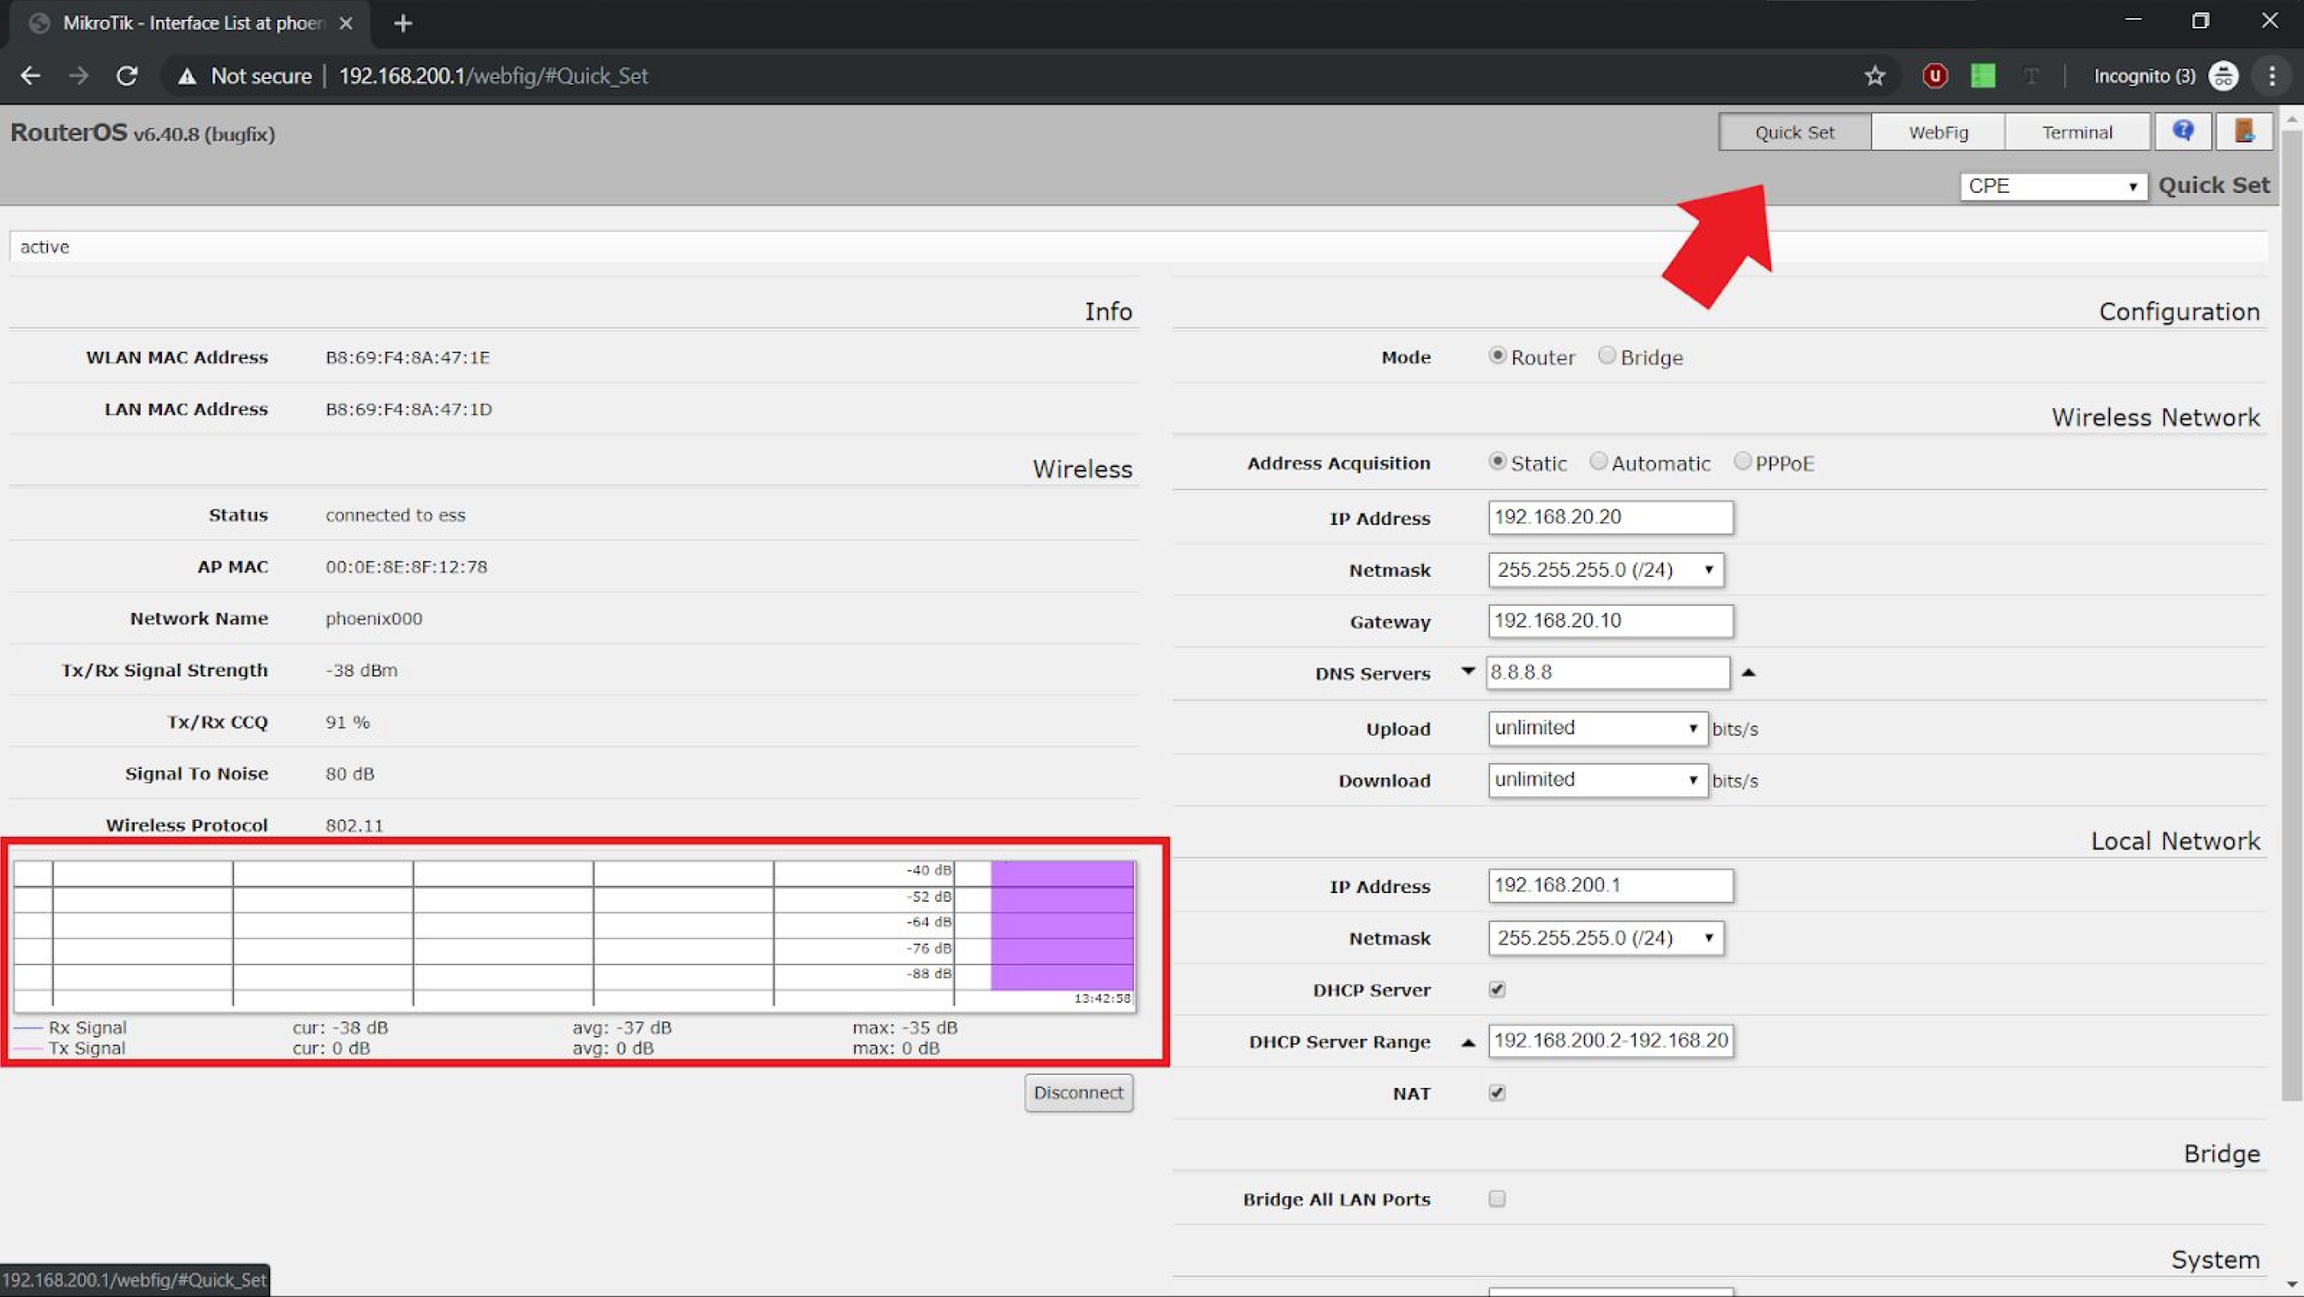
Task: Select the MikroTik Interface List browser tab
Action: 190,23
